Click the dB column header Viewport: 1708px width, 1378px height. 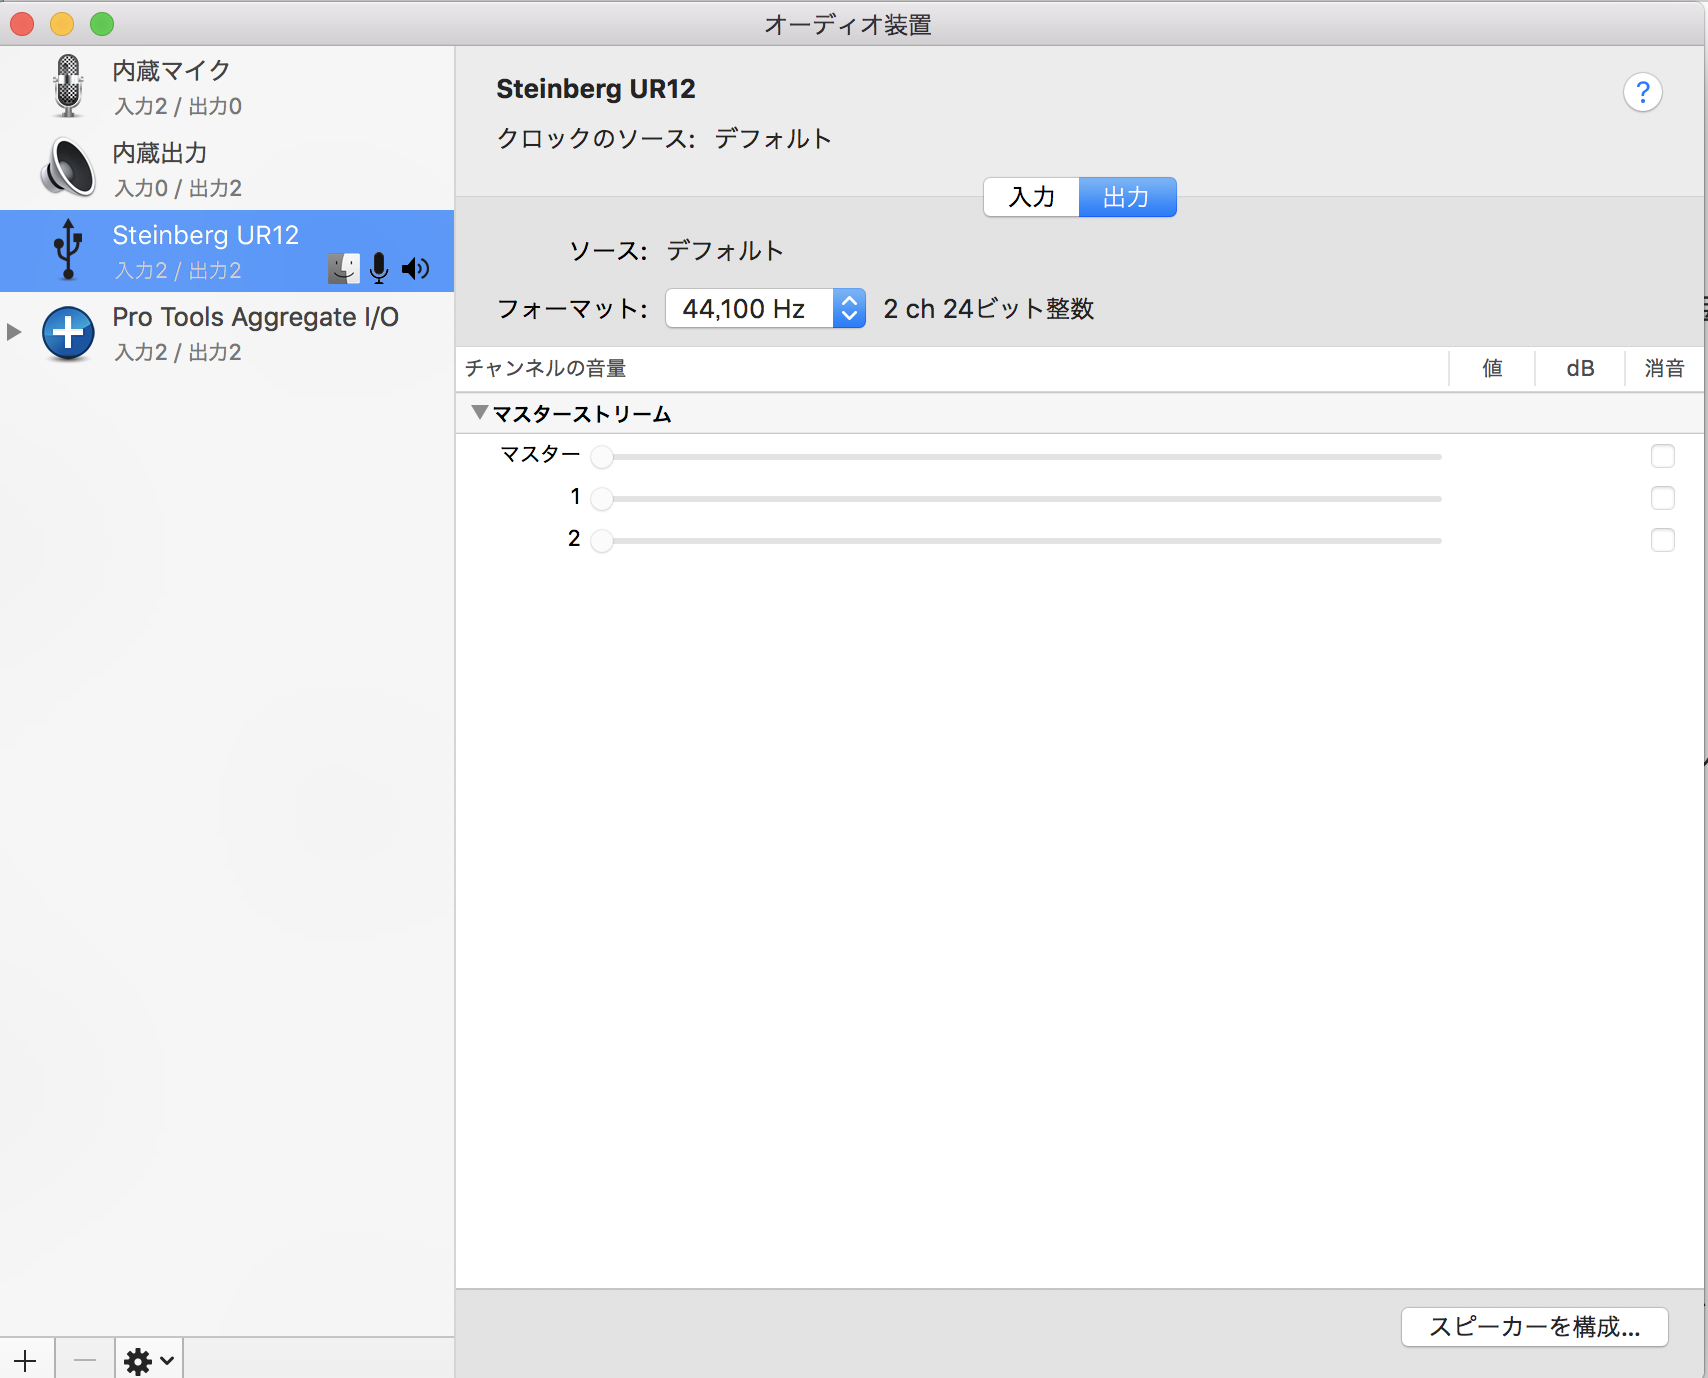pos(1580,368)
